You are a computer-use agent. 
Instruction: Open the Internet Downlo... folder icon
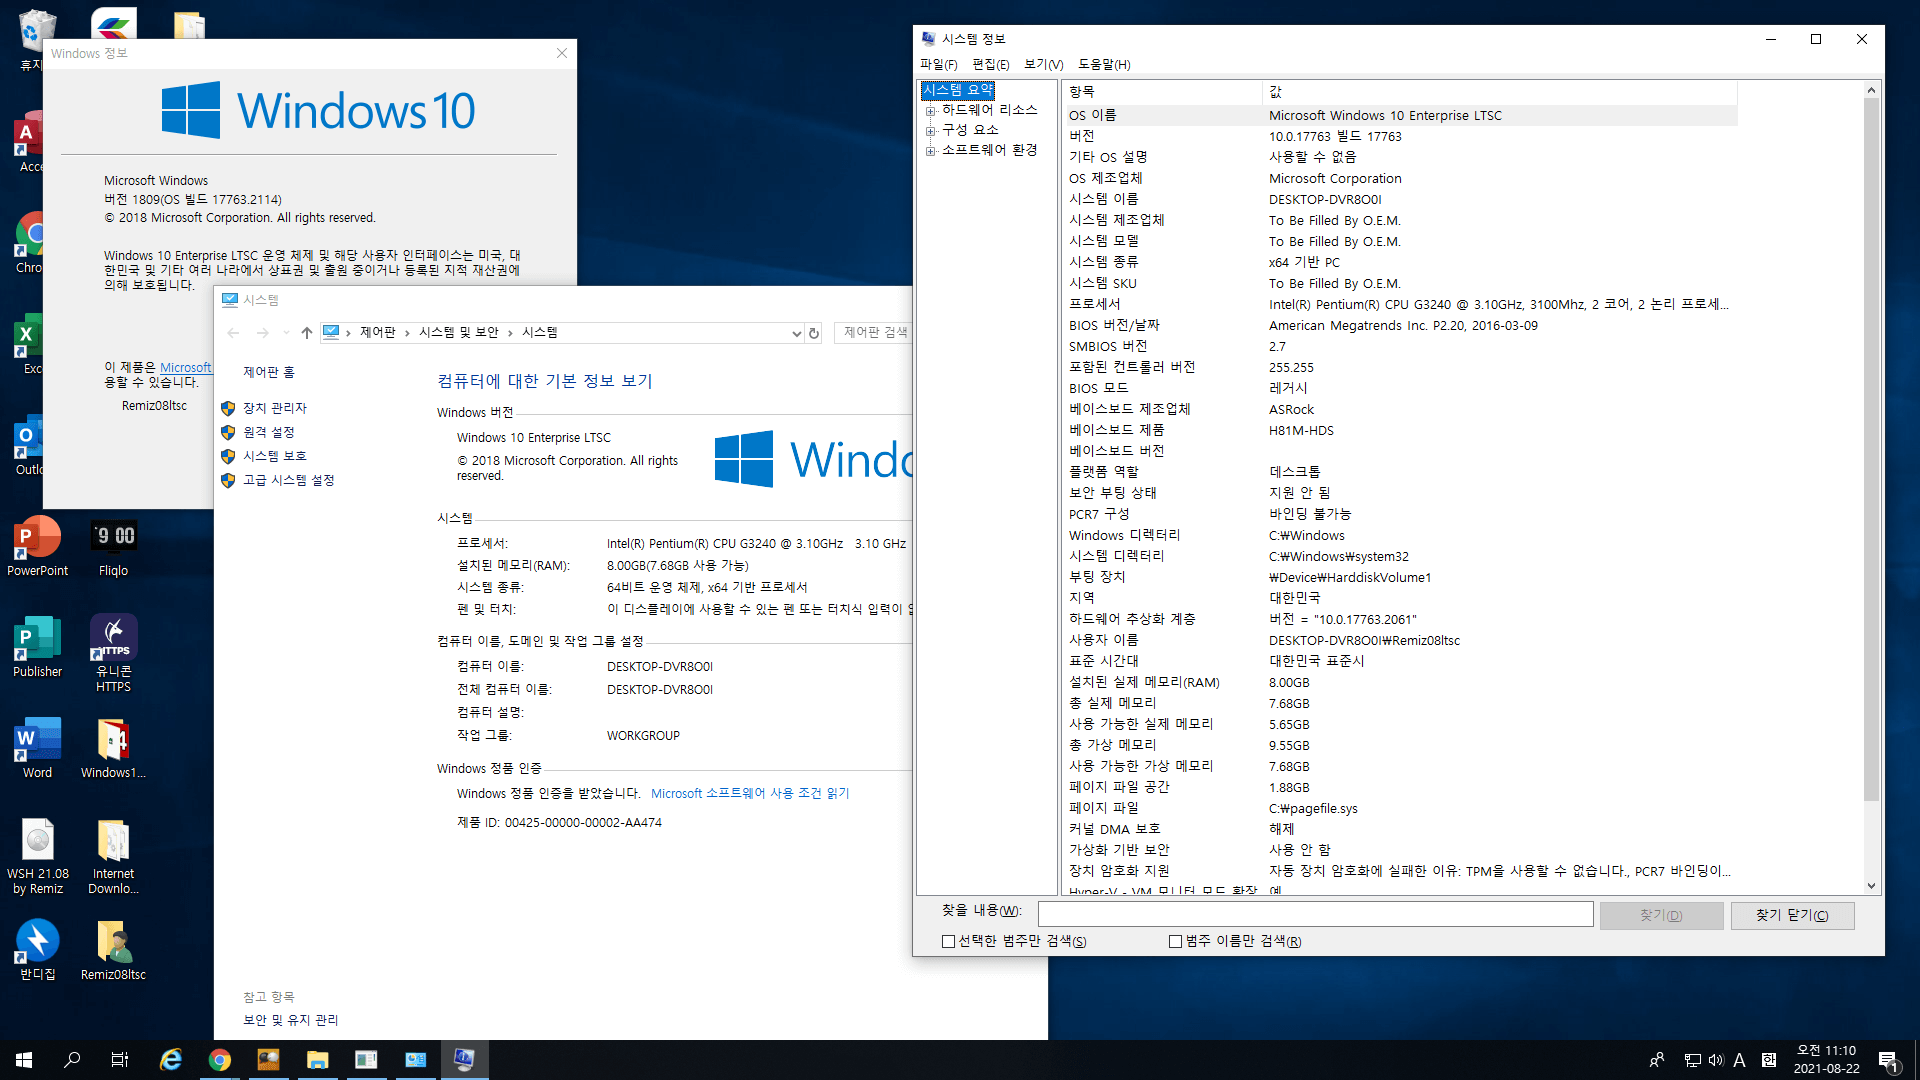pos(113,856)
